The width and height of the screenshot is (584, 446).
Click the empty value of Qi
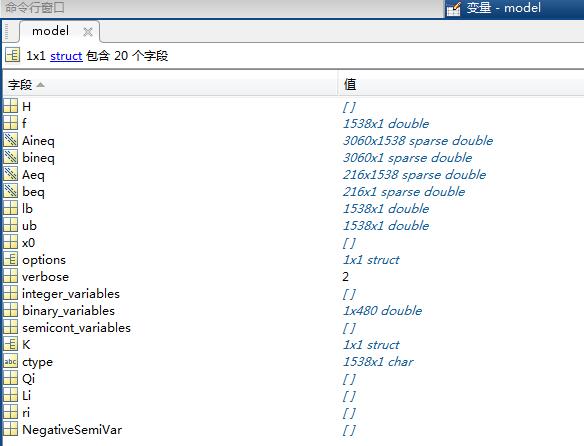click(x=349, y=379)
